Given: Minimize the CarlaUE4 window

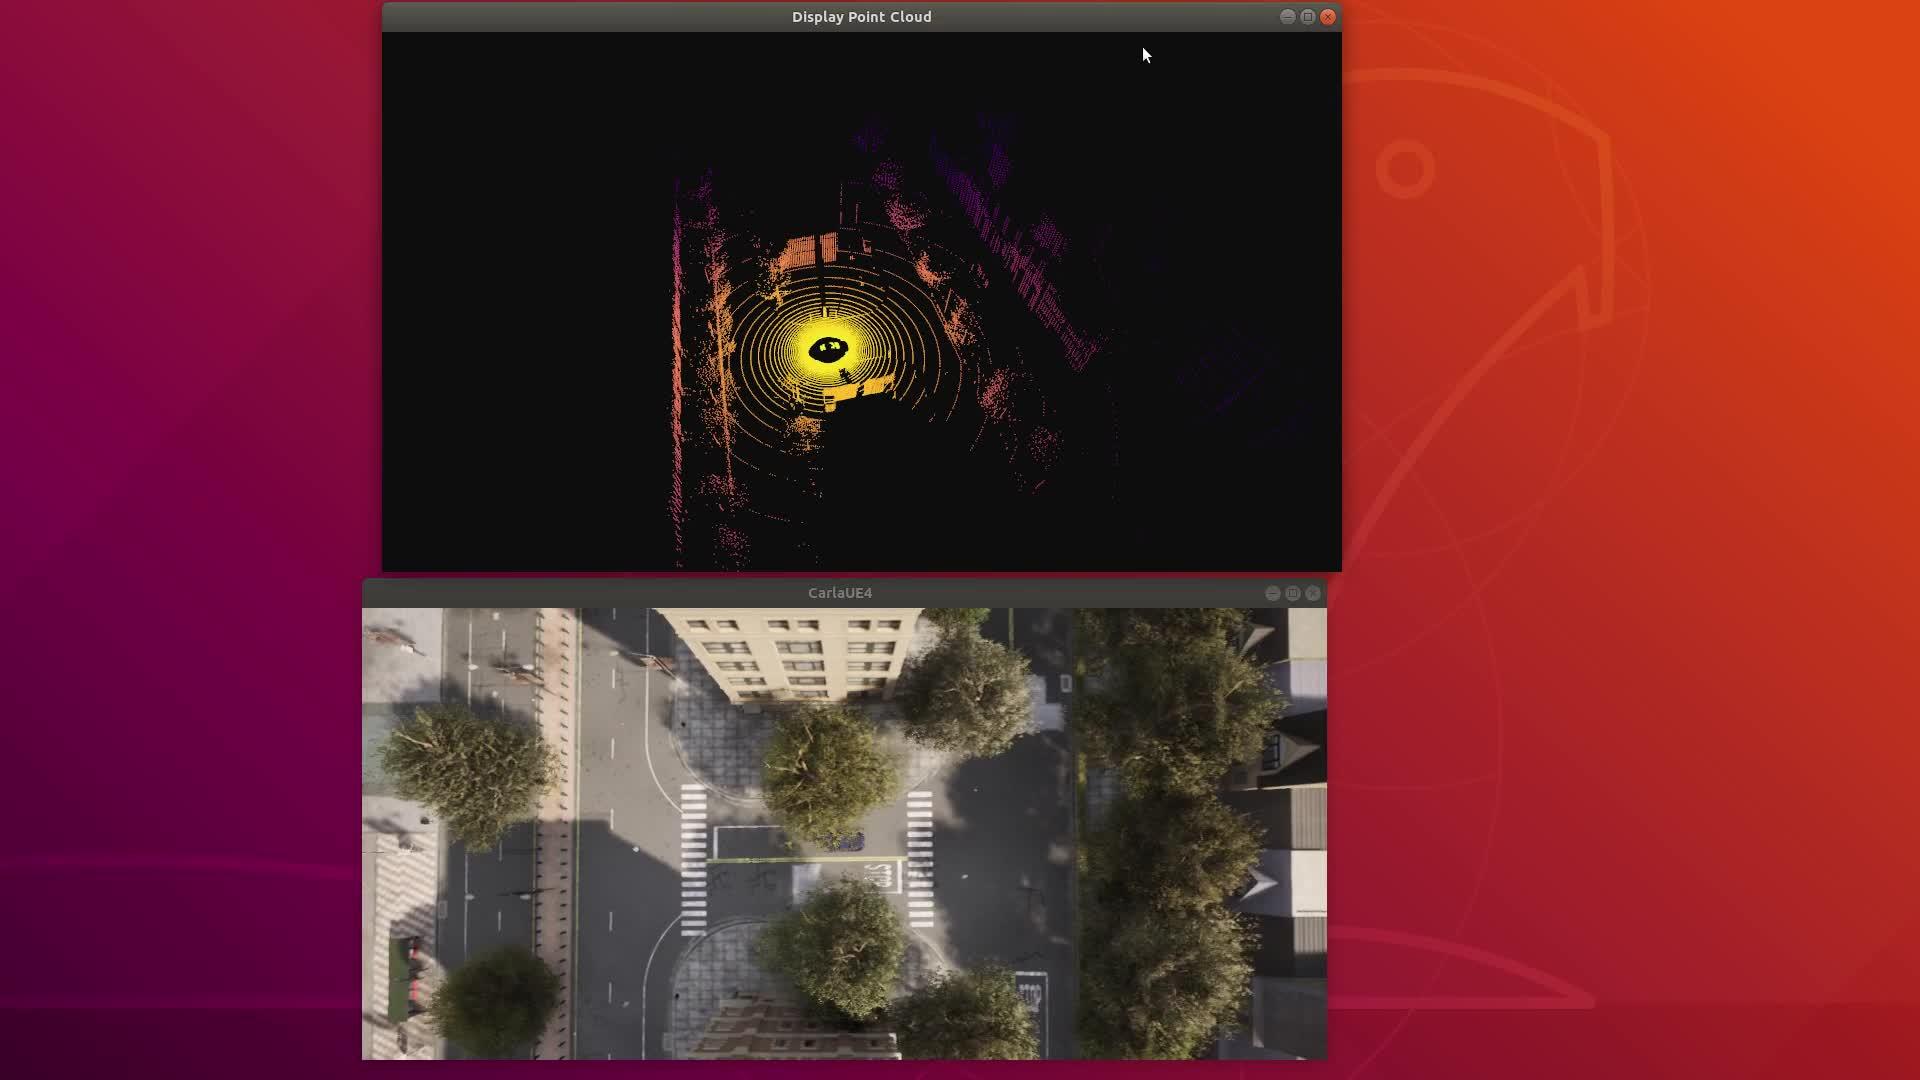Looking at the screenshot, I should point(1273,593).
